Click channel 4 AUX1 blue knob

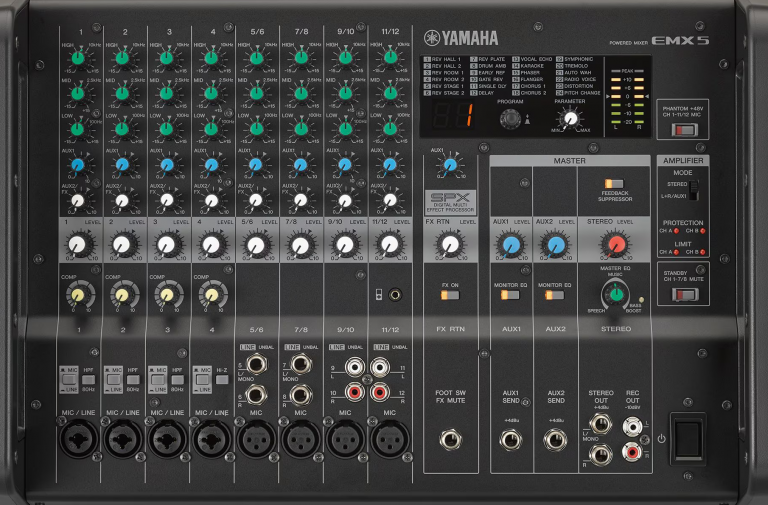[x=212, y=165]
